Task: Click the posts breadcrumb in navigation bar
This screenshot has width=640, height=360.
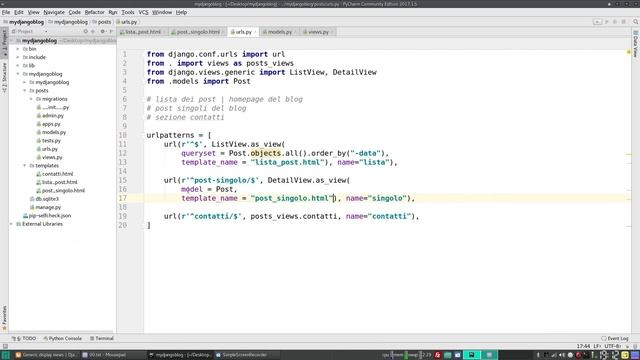Action: pos(101,22)
